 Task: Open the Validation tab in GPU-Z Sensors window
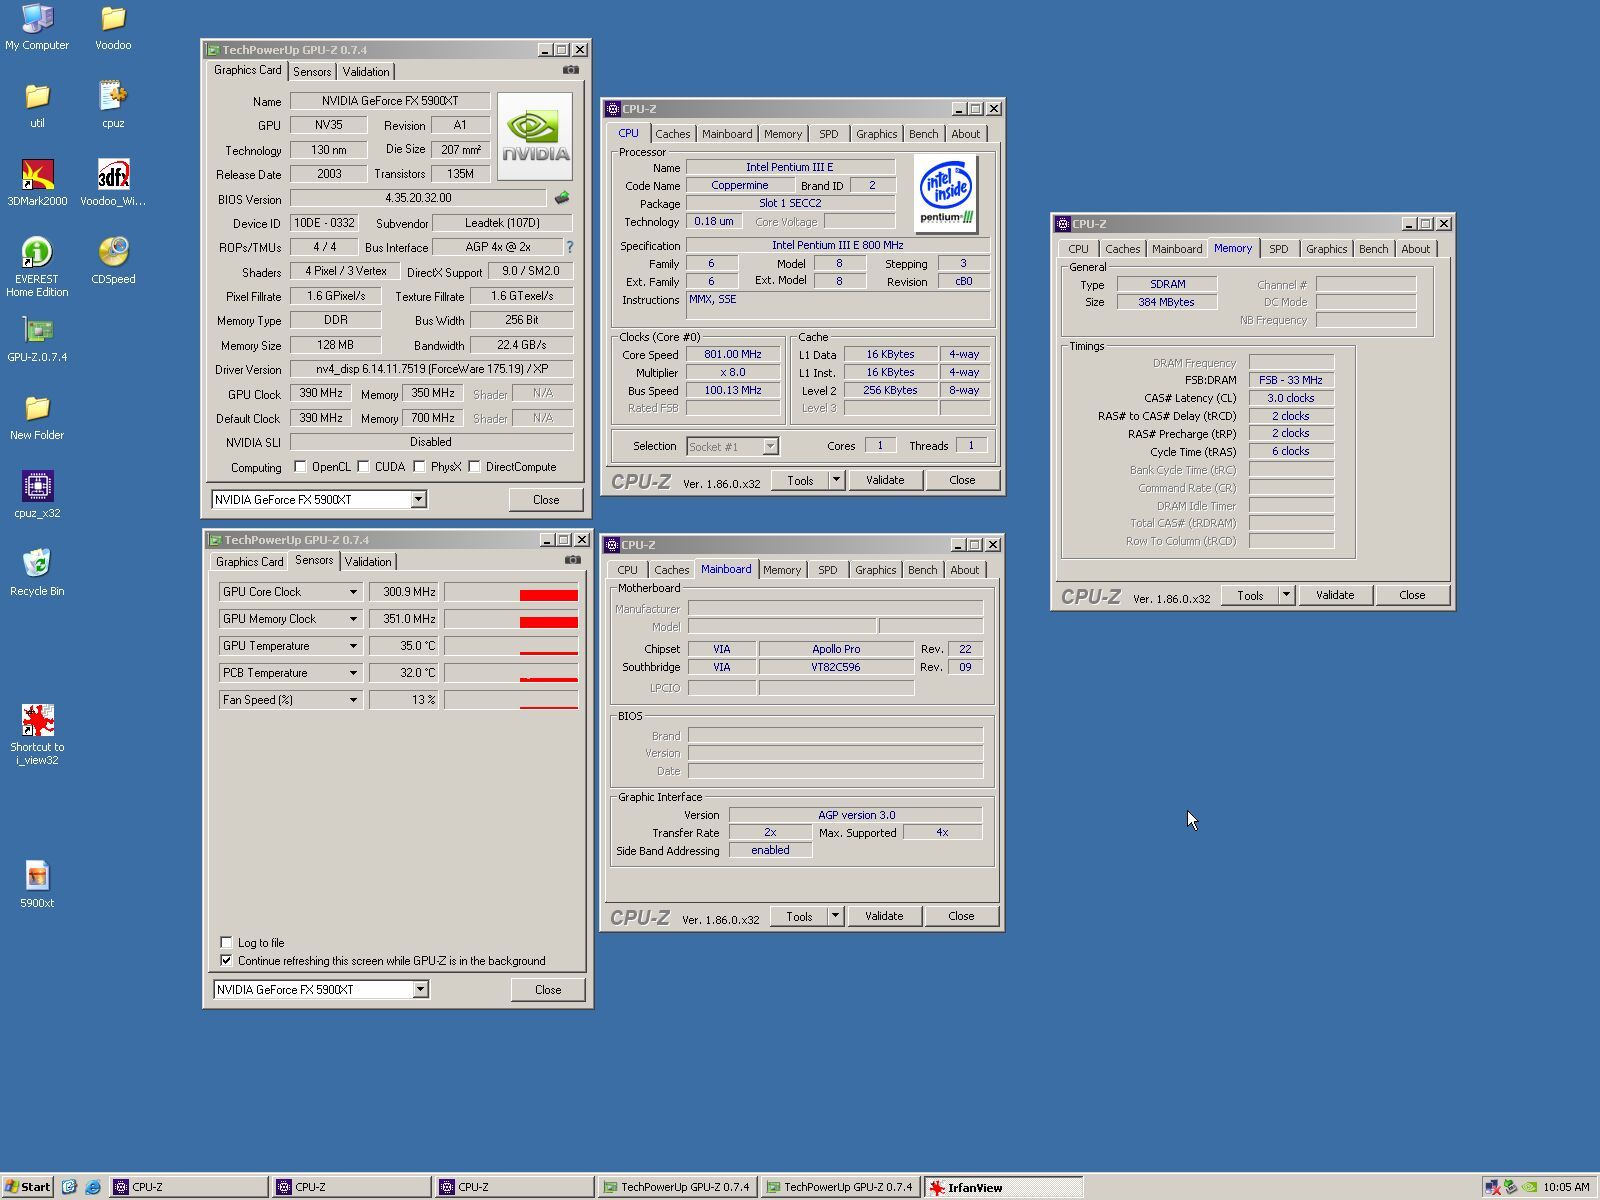tap(368, 562)
